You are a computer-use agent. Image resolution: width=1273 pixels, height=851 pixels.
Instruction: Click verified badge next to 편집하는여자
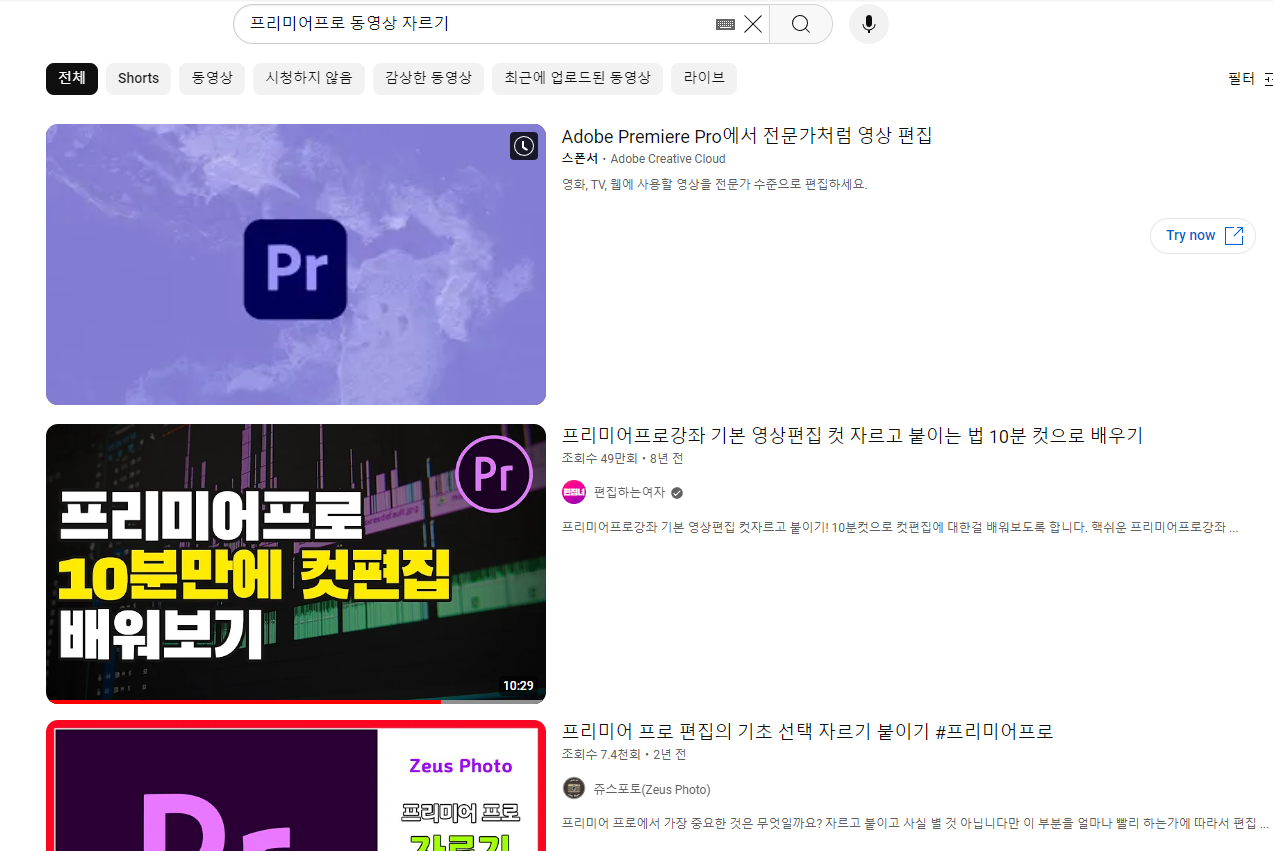coord(677,493)
